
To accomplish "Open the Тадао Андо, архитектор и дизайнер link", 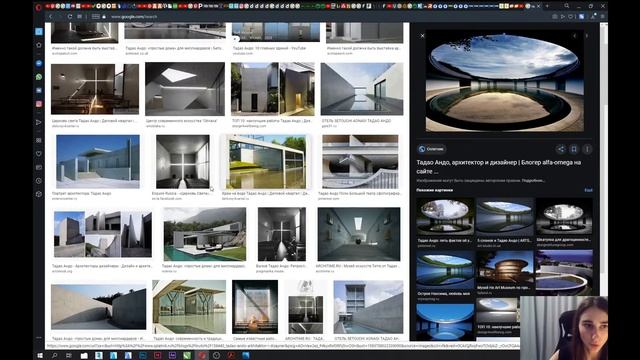I will point(498,167).
